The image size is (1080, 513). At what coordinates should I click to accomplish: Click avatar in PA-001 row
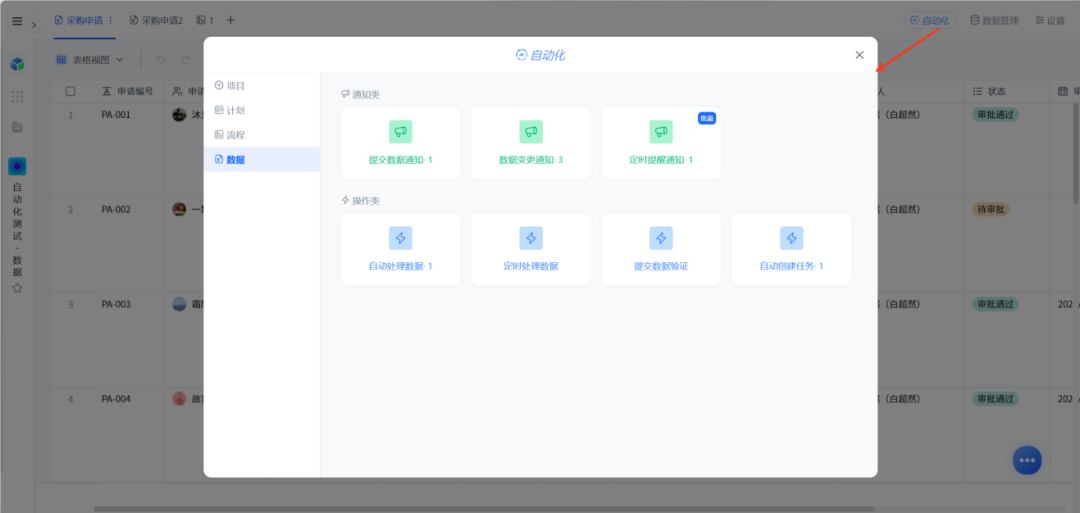click(179, 114)
